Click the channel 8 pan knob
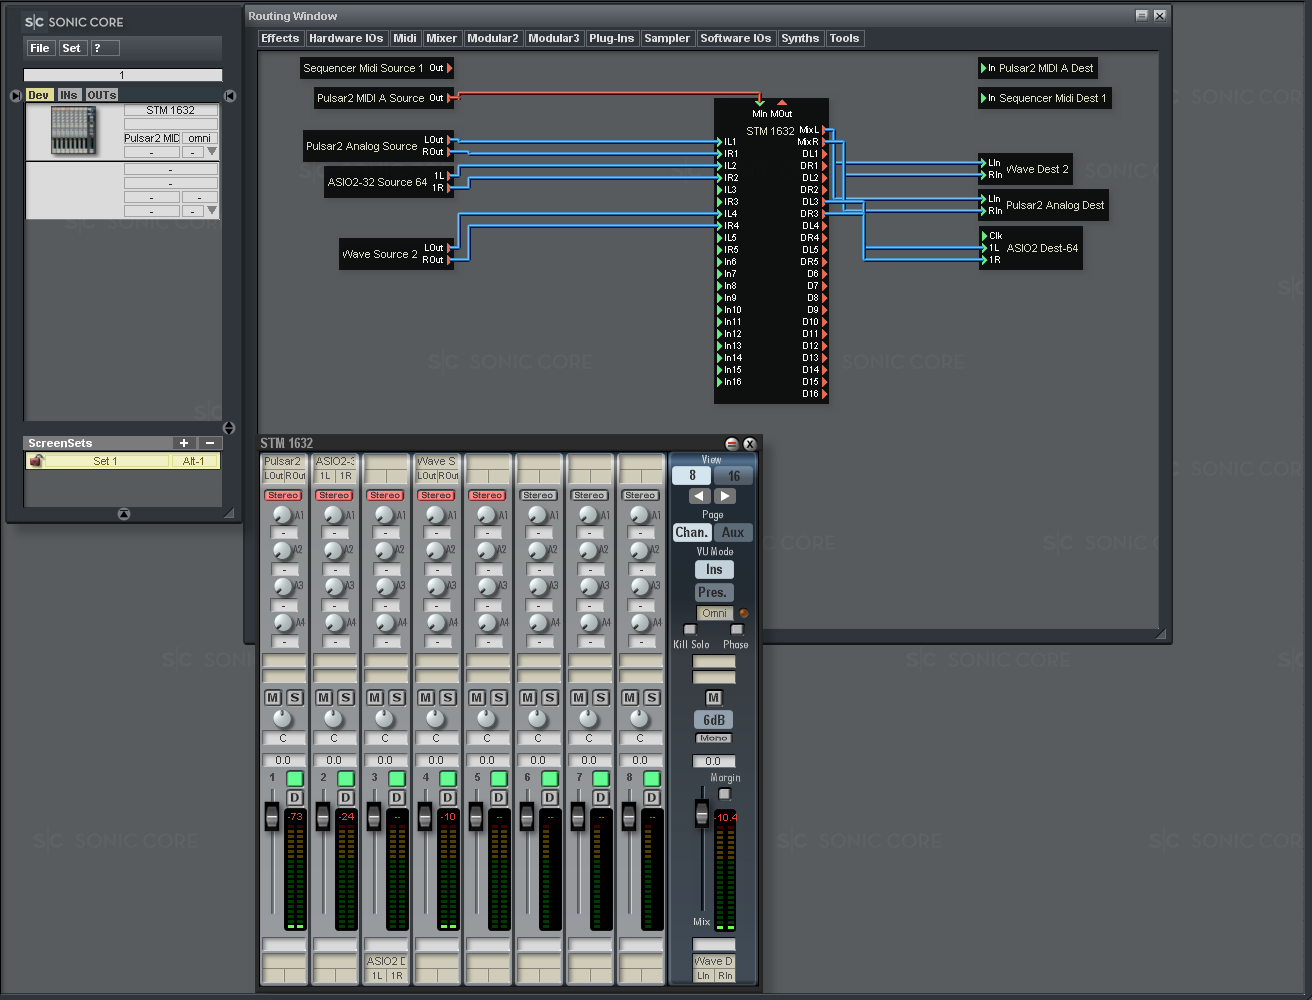The image size is (1312, 1000). 639,719
